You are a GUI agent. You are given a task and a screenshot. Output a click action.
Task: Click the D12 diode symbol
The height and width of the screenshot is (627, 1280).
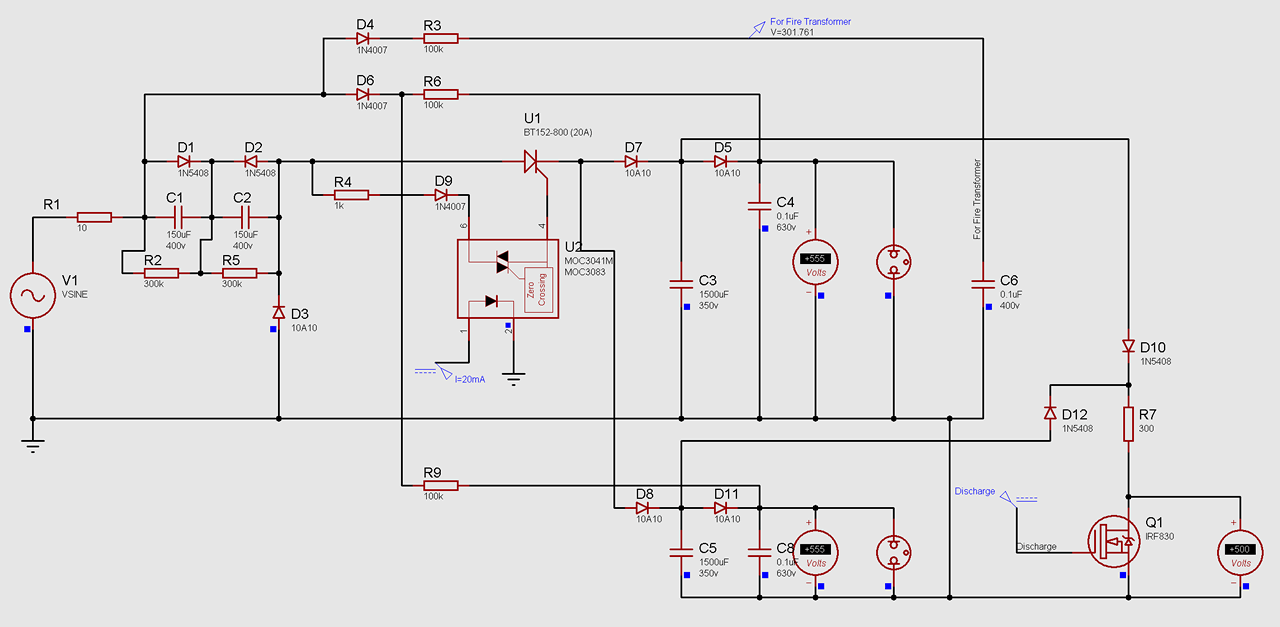coord(1050,413)
